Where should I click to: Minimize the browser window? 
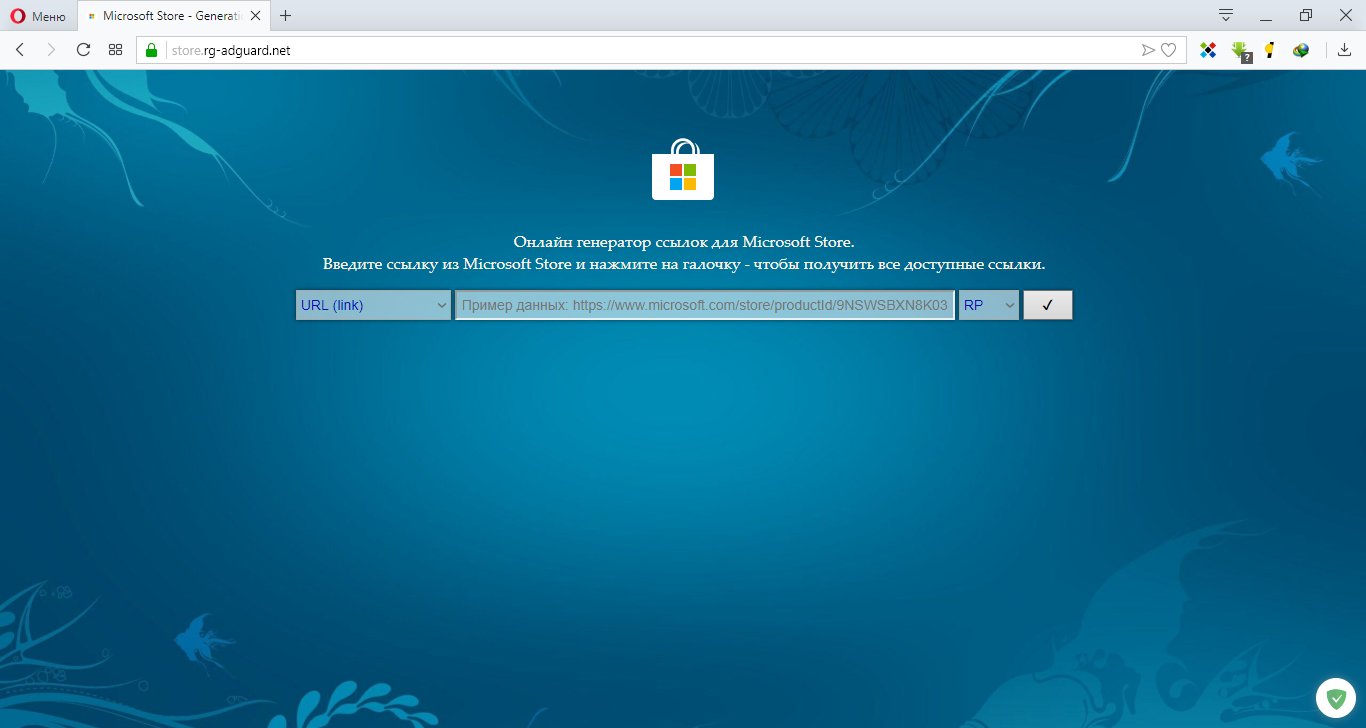pyautogui.click(x=1265, y=15)
